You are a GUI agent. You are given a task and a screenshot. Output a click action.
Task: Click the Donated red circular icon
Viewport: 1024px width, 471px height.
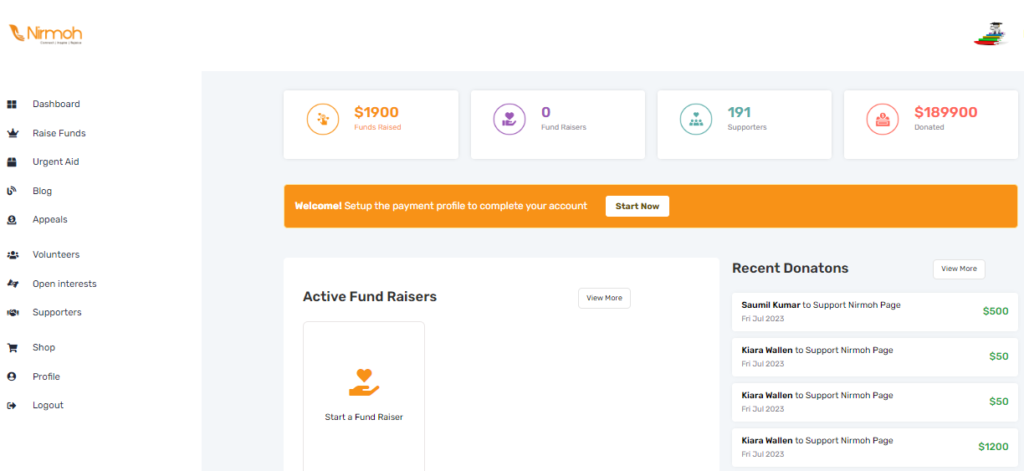pyautogui.click(x=883, y=120)
